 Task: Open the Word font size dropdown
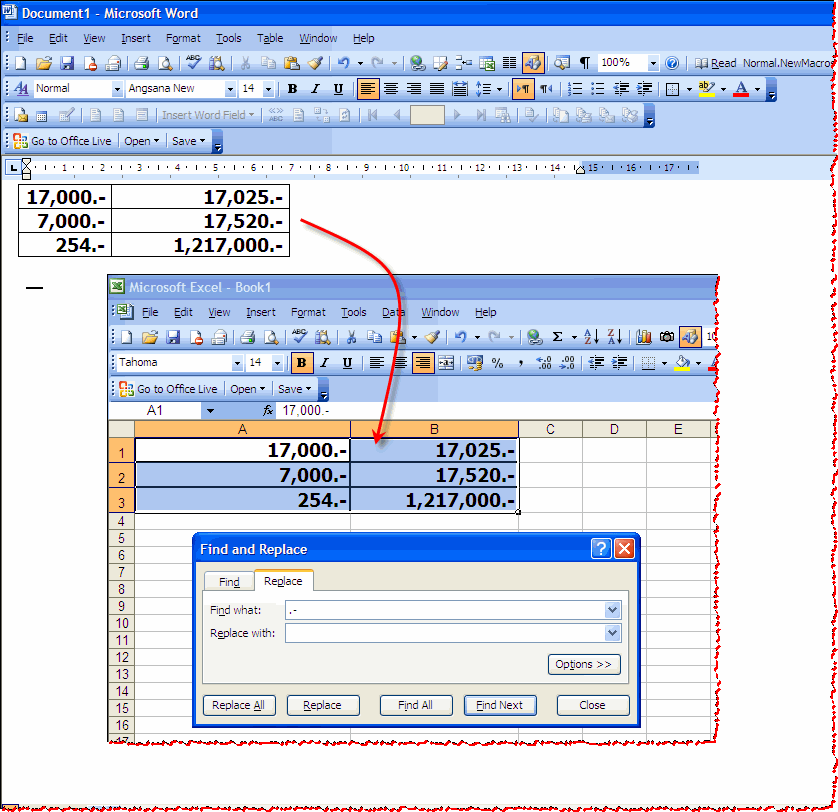(269, 89)
